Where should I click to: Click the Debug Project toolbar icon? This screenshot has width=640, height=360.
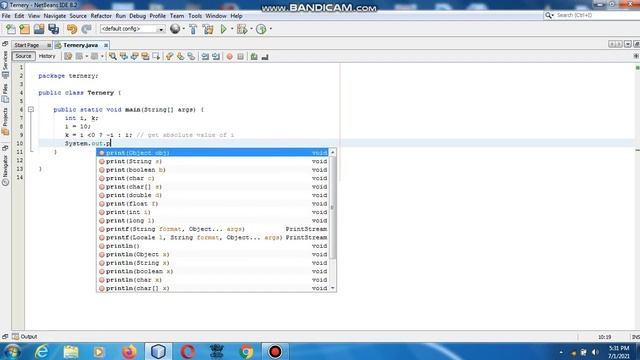pos(242,29)
